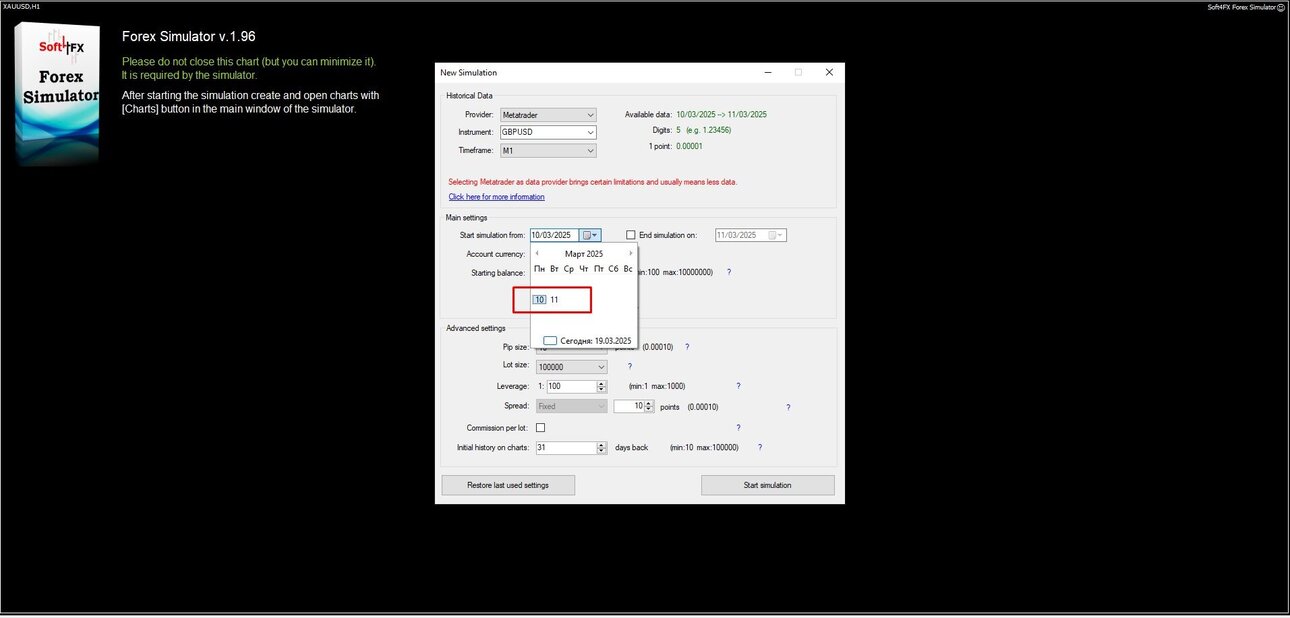Viewport: 1290px width, 618px height.
Task: Open help for the Lot size setting
Action: tap(629, 367)
